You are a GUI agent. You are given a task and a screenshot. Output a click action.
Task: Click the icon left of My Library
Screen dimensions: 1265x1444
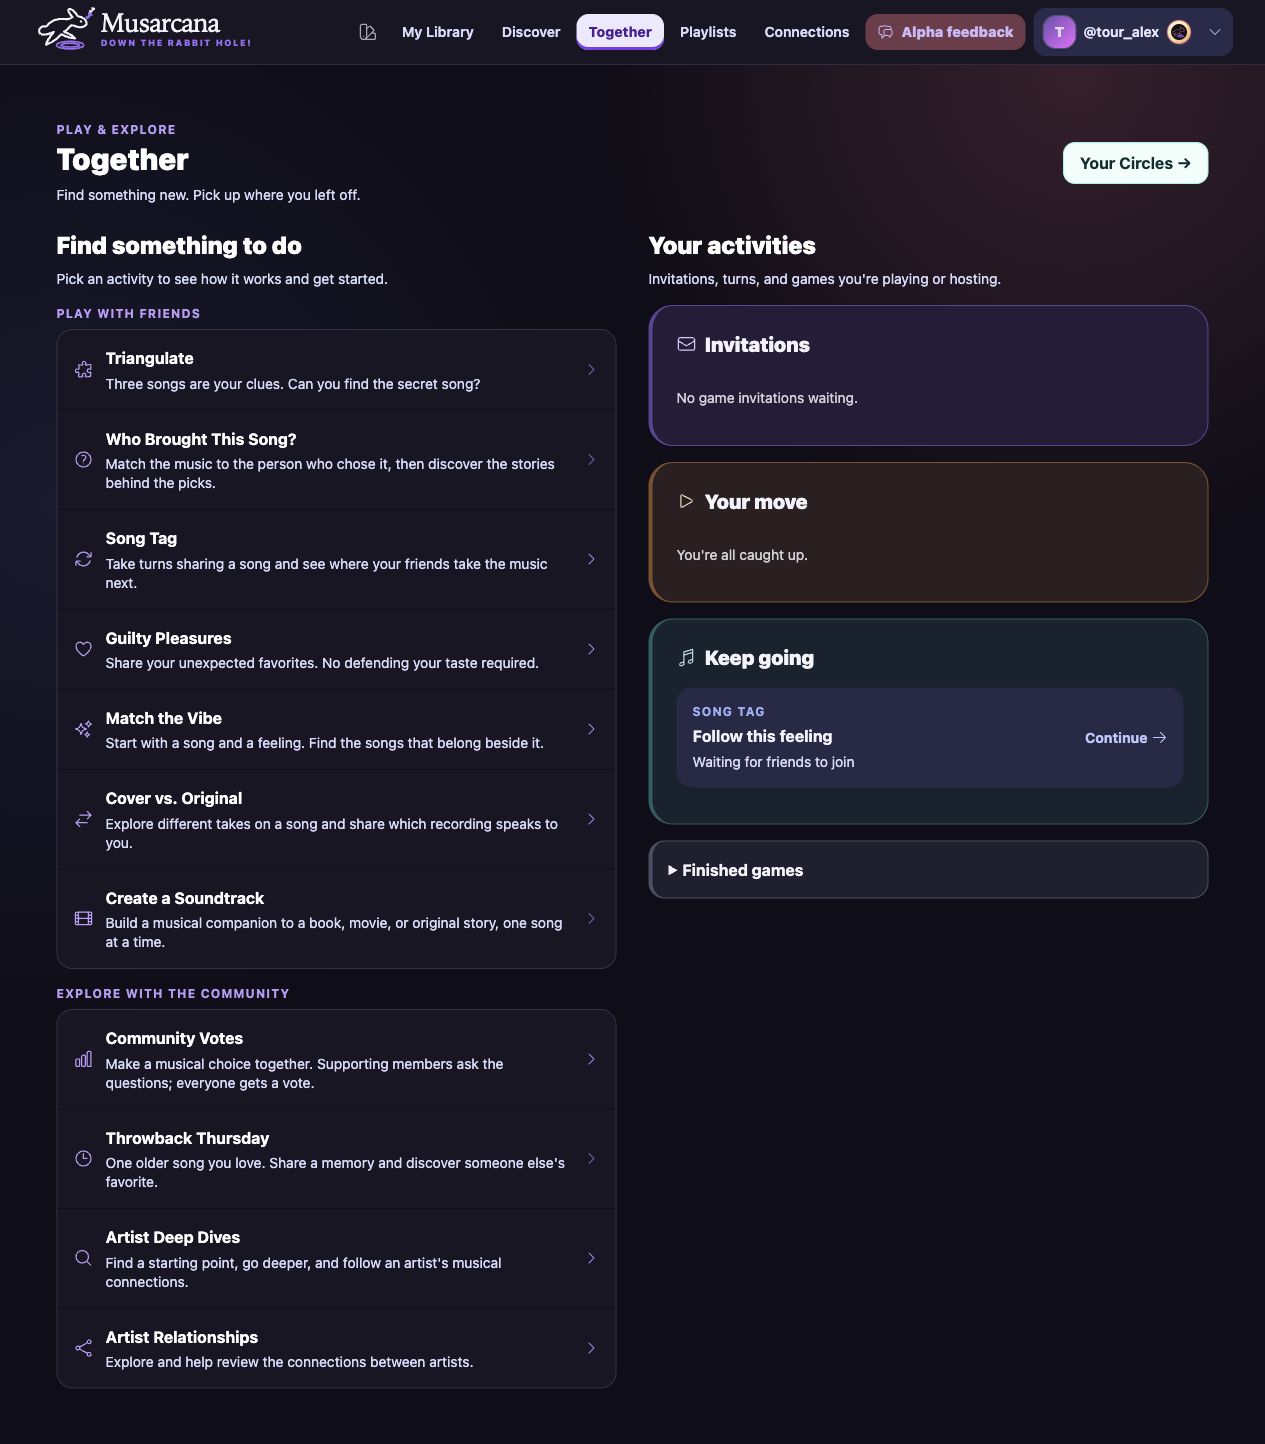(368, 32)
